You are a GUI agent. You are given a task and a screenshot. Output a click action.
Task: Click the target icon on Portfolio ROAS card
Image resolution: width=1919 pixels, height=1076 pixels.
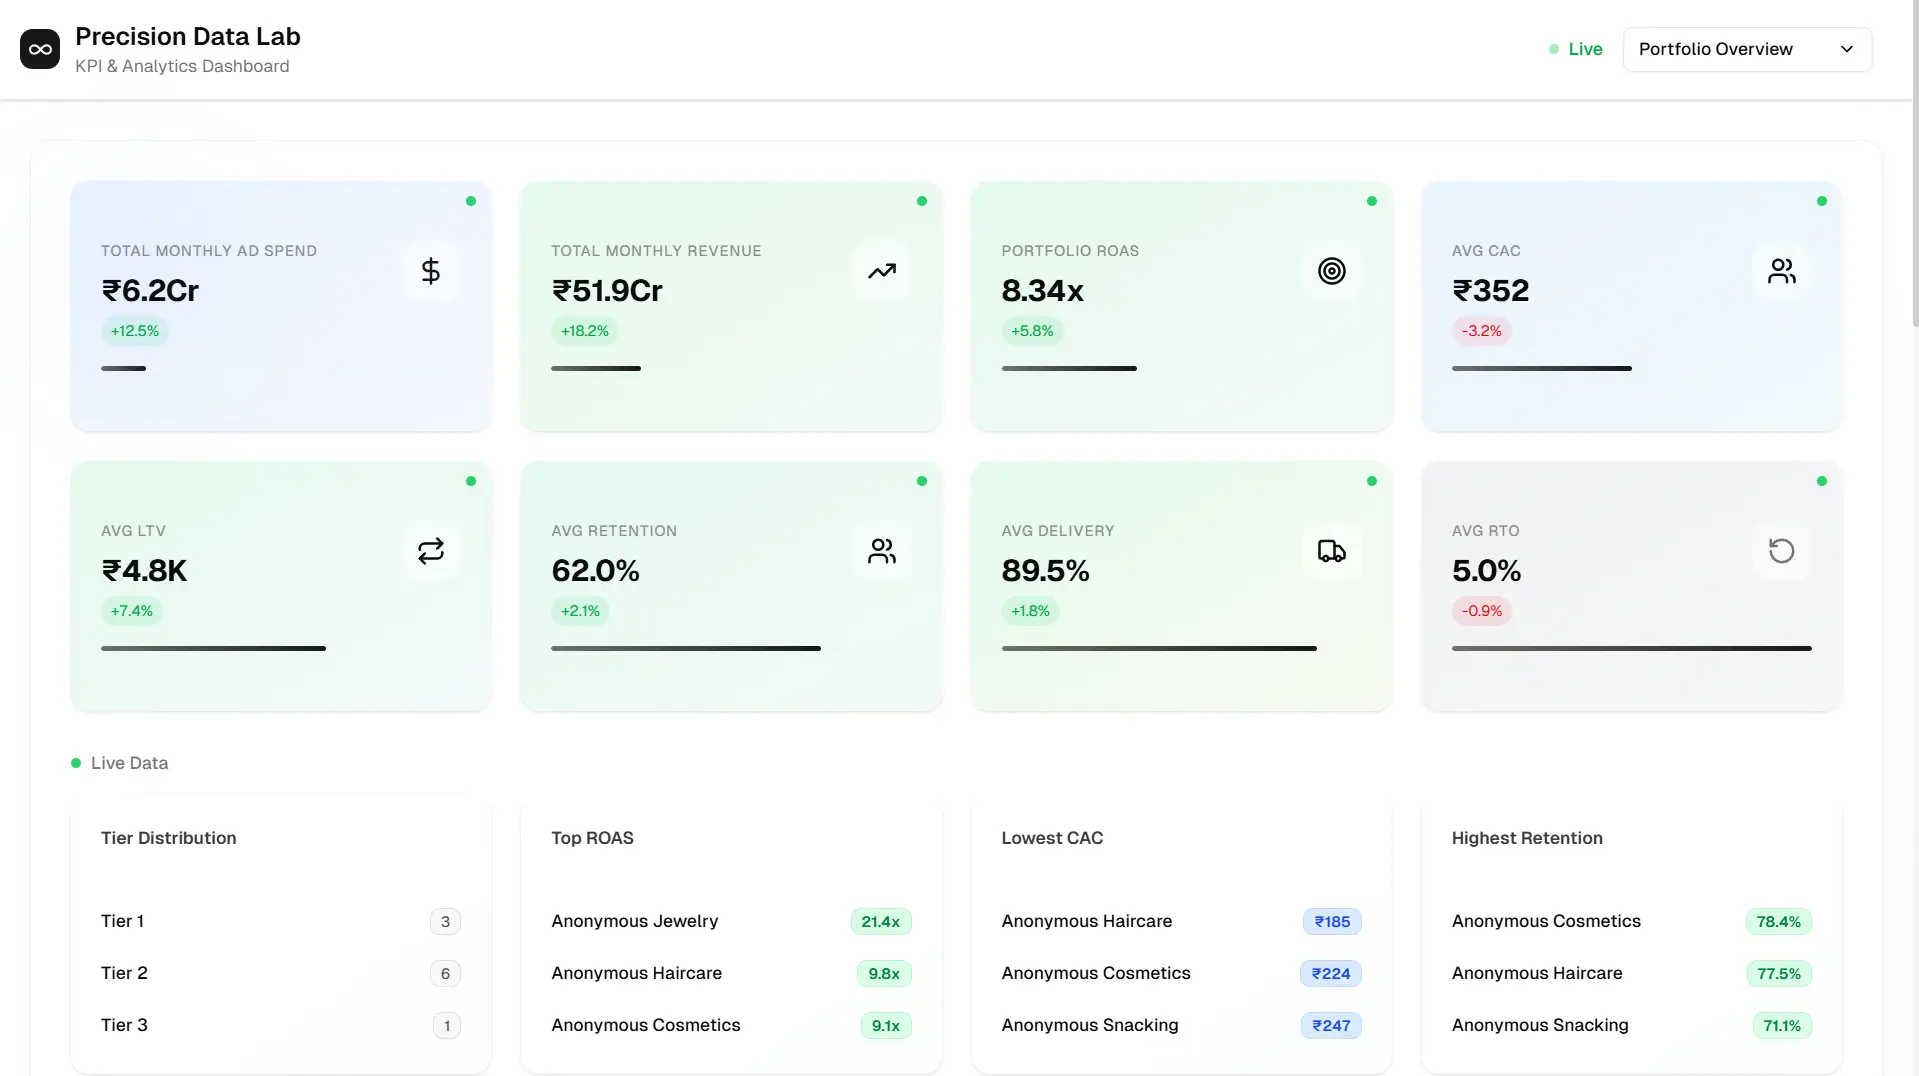(x=1331, y=270)
